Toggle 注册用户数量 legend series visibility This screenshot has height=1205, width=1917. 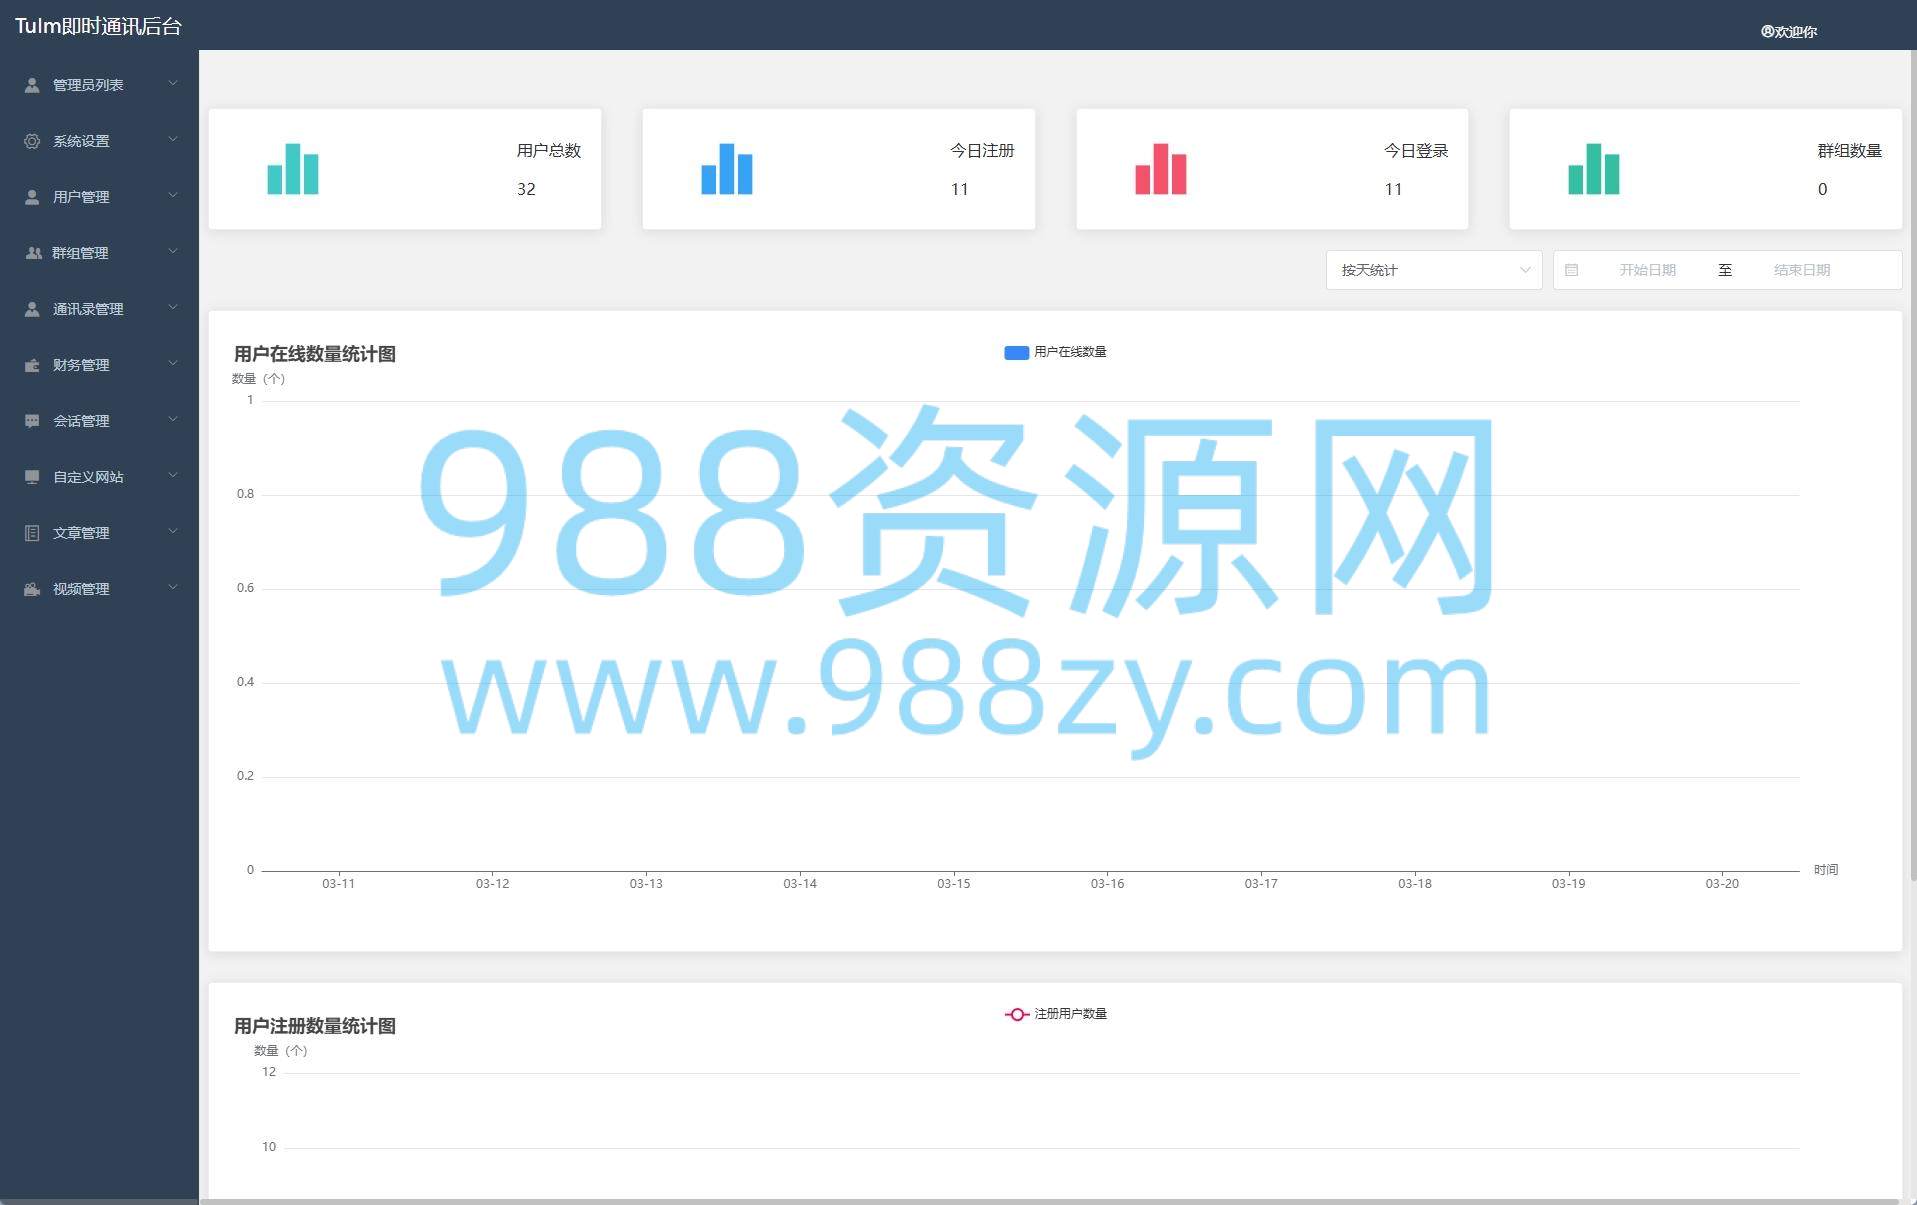pyautogui.click(x=1055, y=1014)
